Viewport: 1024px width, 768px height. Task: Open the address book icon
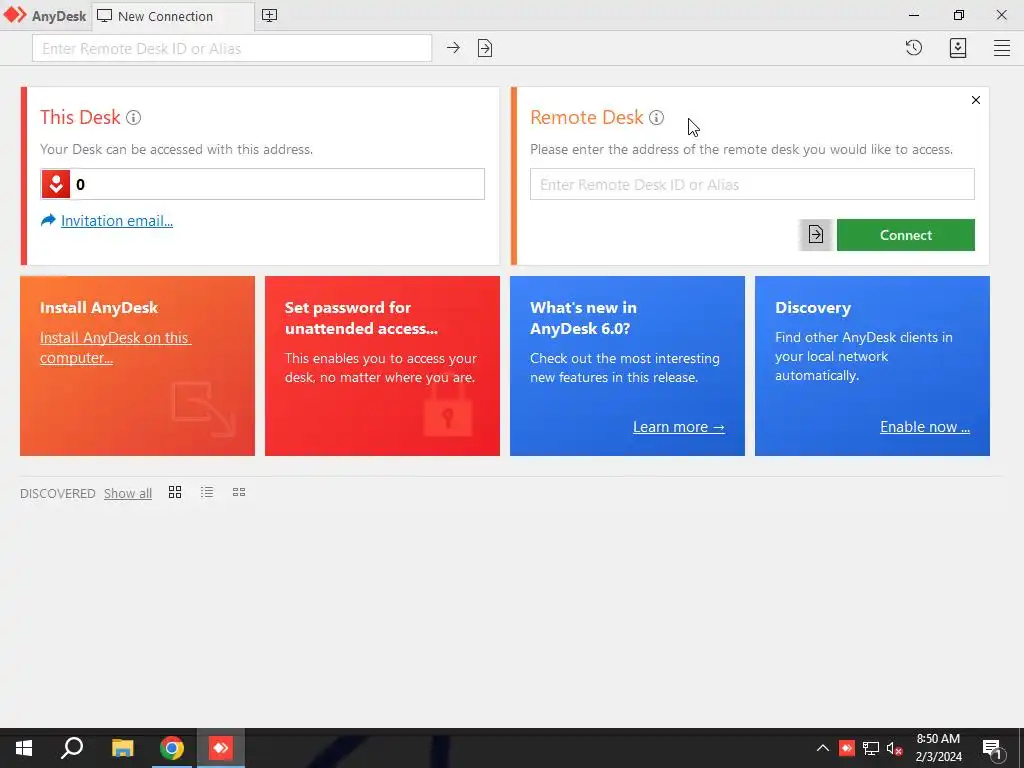[957, 48]
